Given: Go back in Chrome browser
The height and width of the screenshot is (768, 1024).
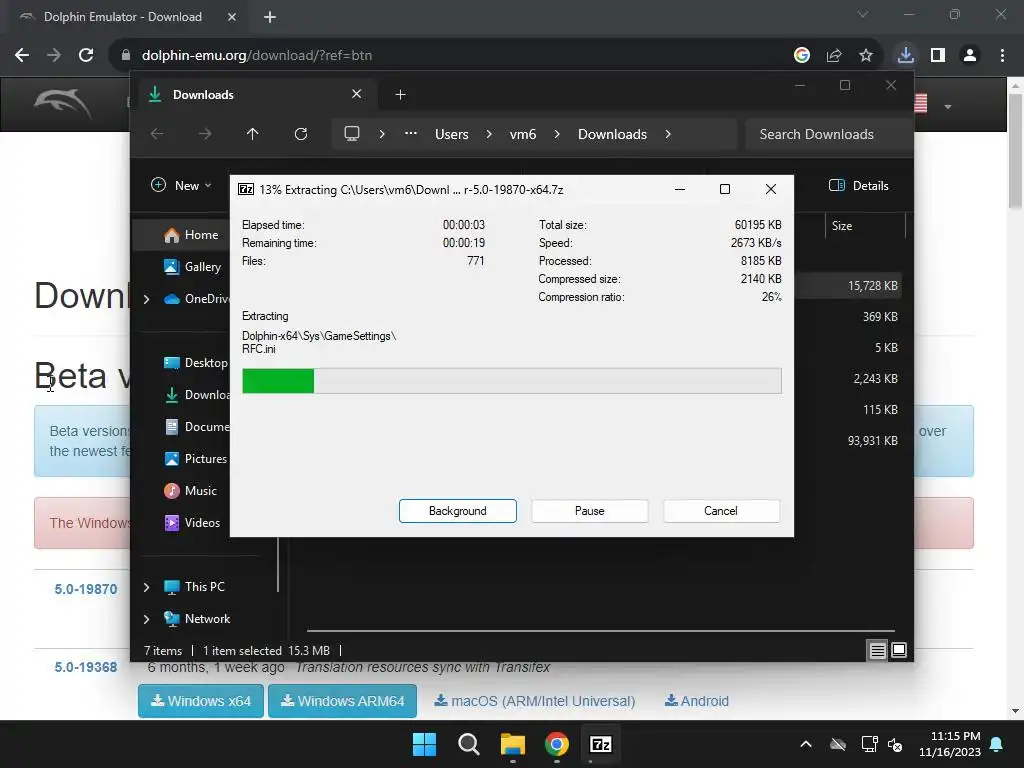Looking at the screenshot, I should coord(22,55).
